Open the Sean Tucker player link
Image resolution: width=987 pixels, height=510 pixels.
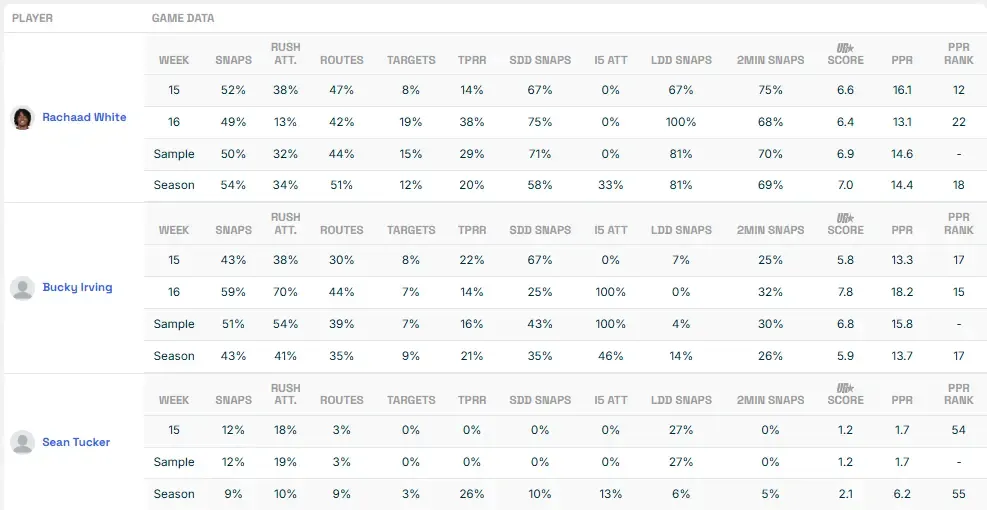pyautogui.click(x=76, y=442)
